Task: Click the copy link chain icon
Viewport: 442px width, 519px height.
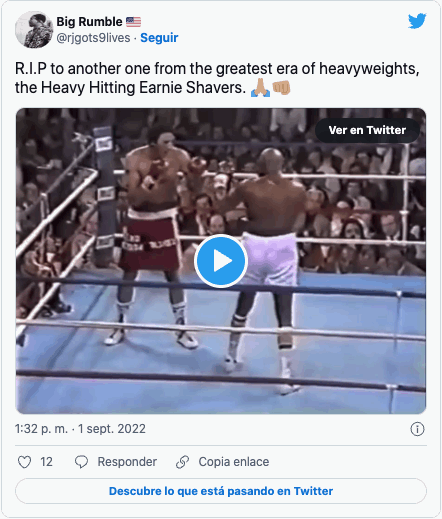Action: tap(182, 462)
